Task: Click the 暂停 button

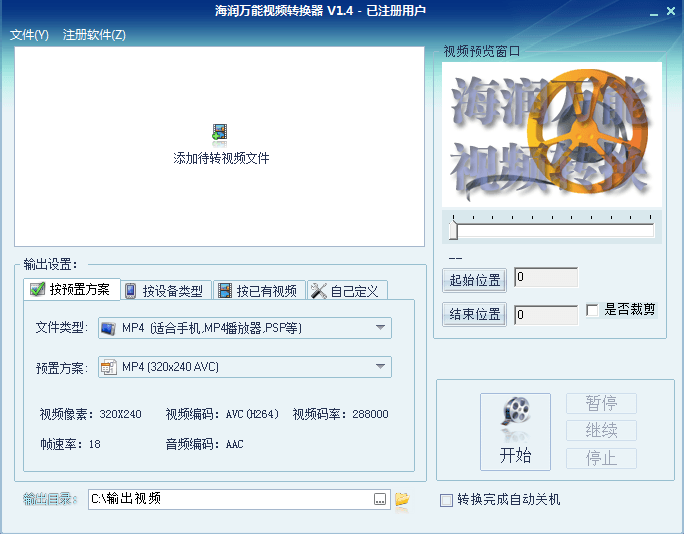Action: pos(601,403)
